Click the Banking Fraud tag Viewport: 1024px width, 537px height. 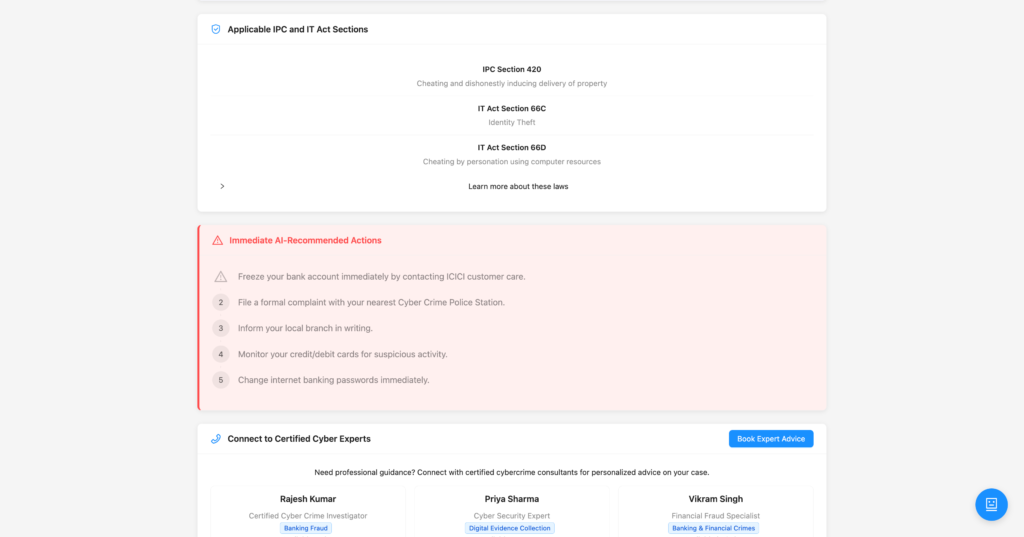(x=306, y=528)
